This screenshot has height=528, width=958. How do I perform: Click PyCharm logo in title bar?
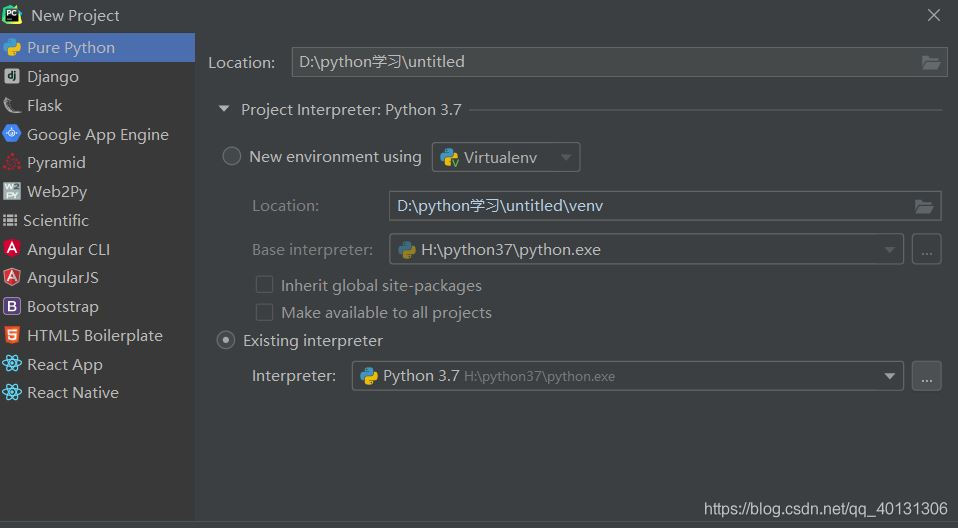[12, 14]
